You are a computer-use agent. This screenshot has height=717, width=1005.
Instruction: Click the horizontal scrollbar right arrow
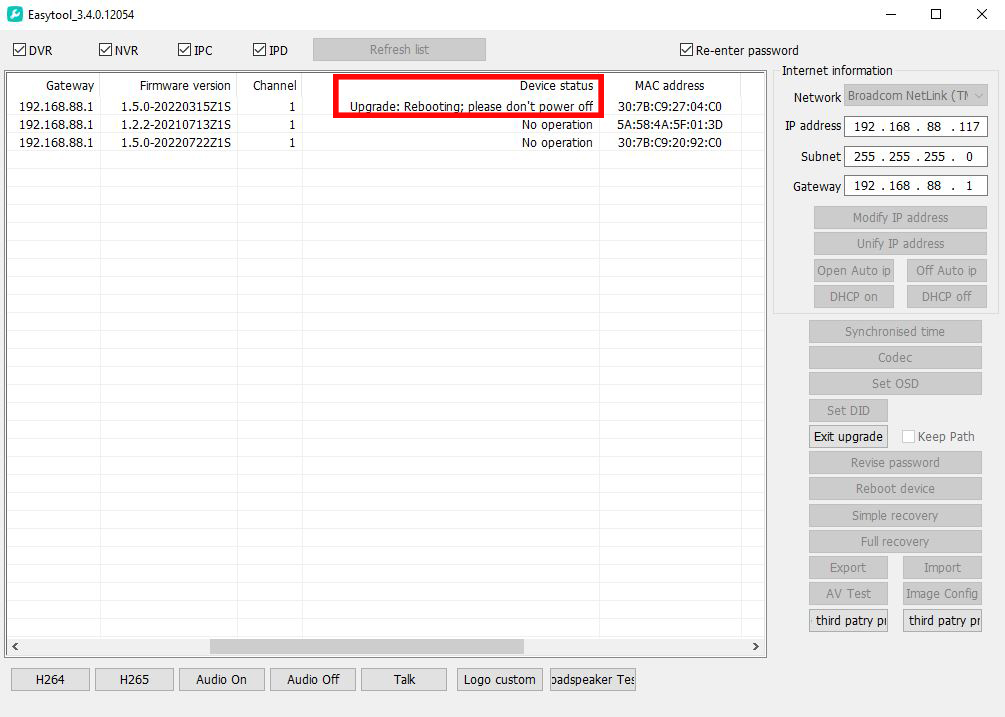(x=756, y=647)
